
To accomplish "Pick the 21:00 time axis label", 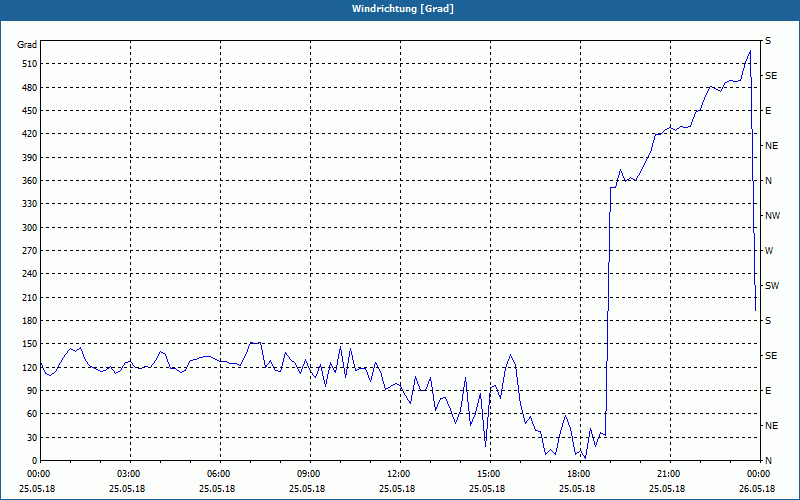I will point(667,473).
